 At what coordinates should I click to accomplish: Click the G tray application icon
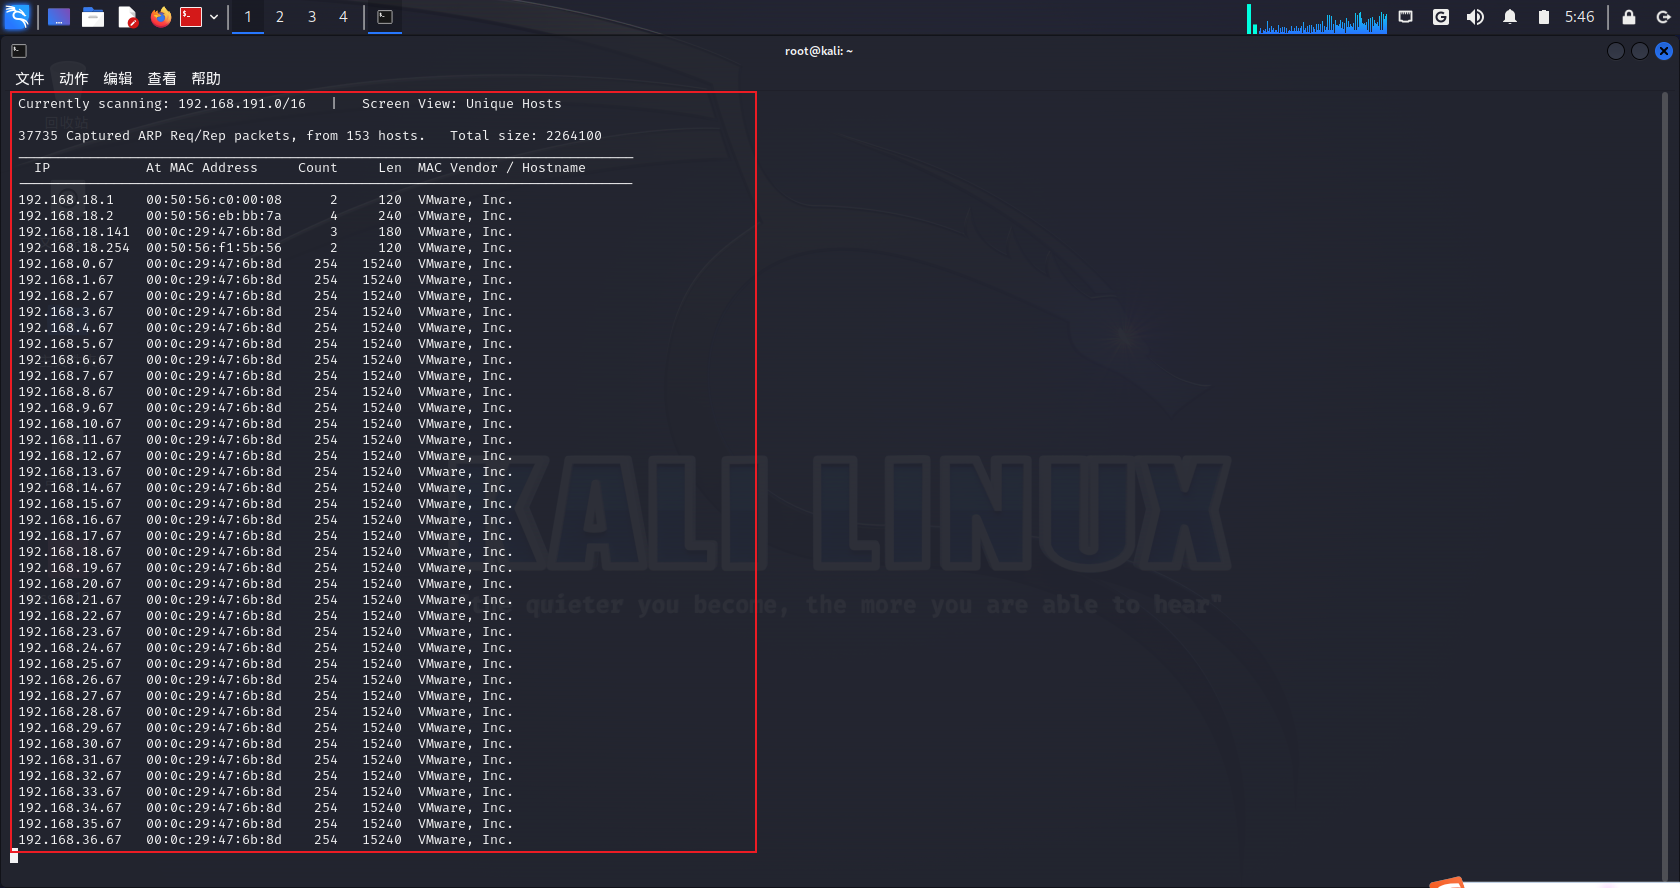point(1441,17)
